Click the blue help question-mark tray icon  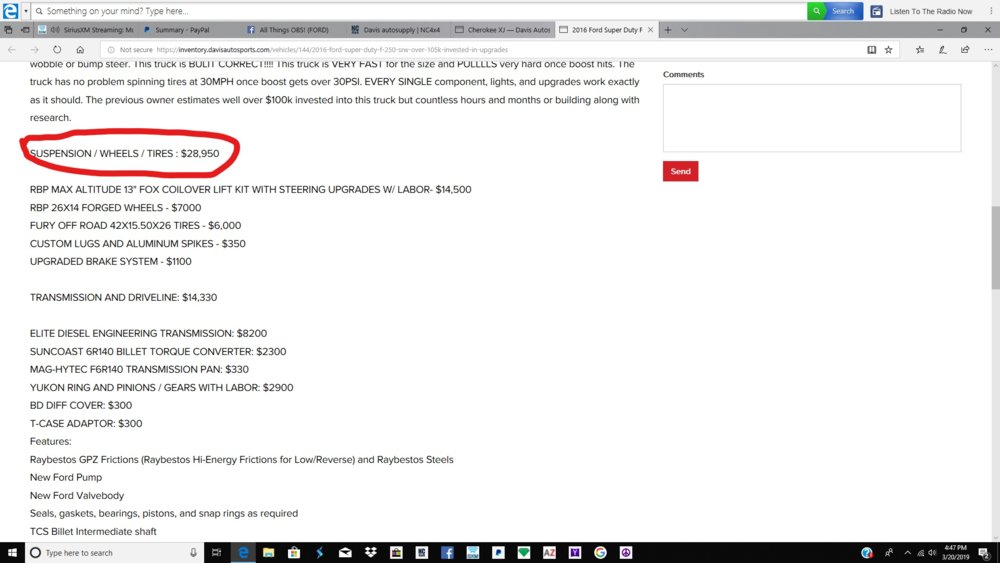point(867,553)
